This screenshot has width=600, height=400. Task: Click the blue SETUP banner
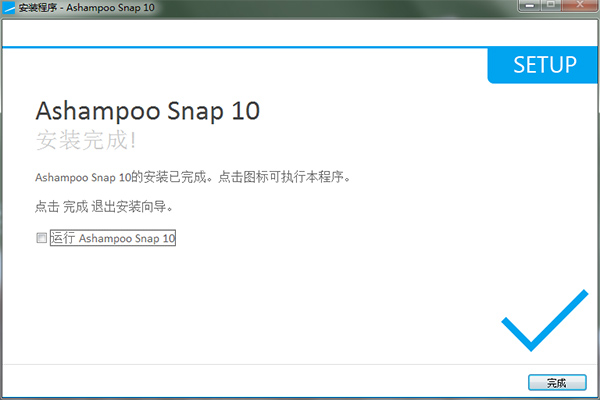[x=542, y=65]
